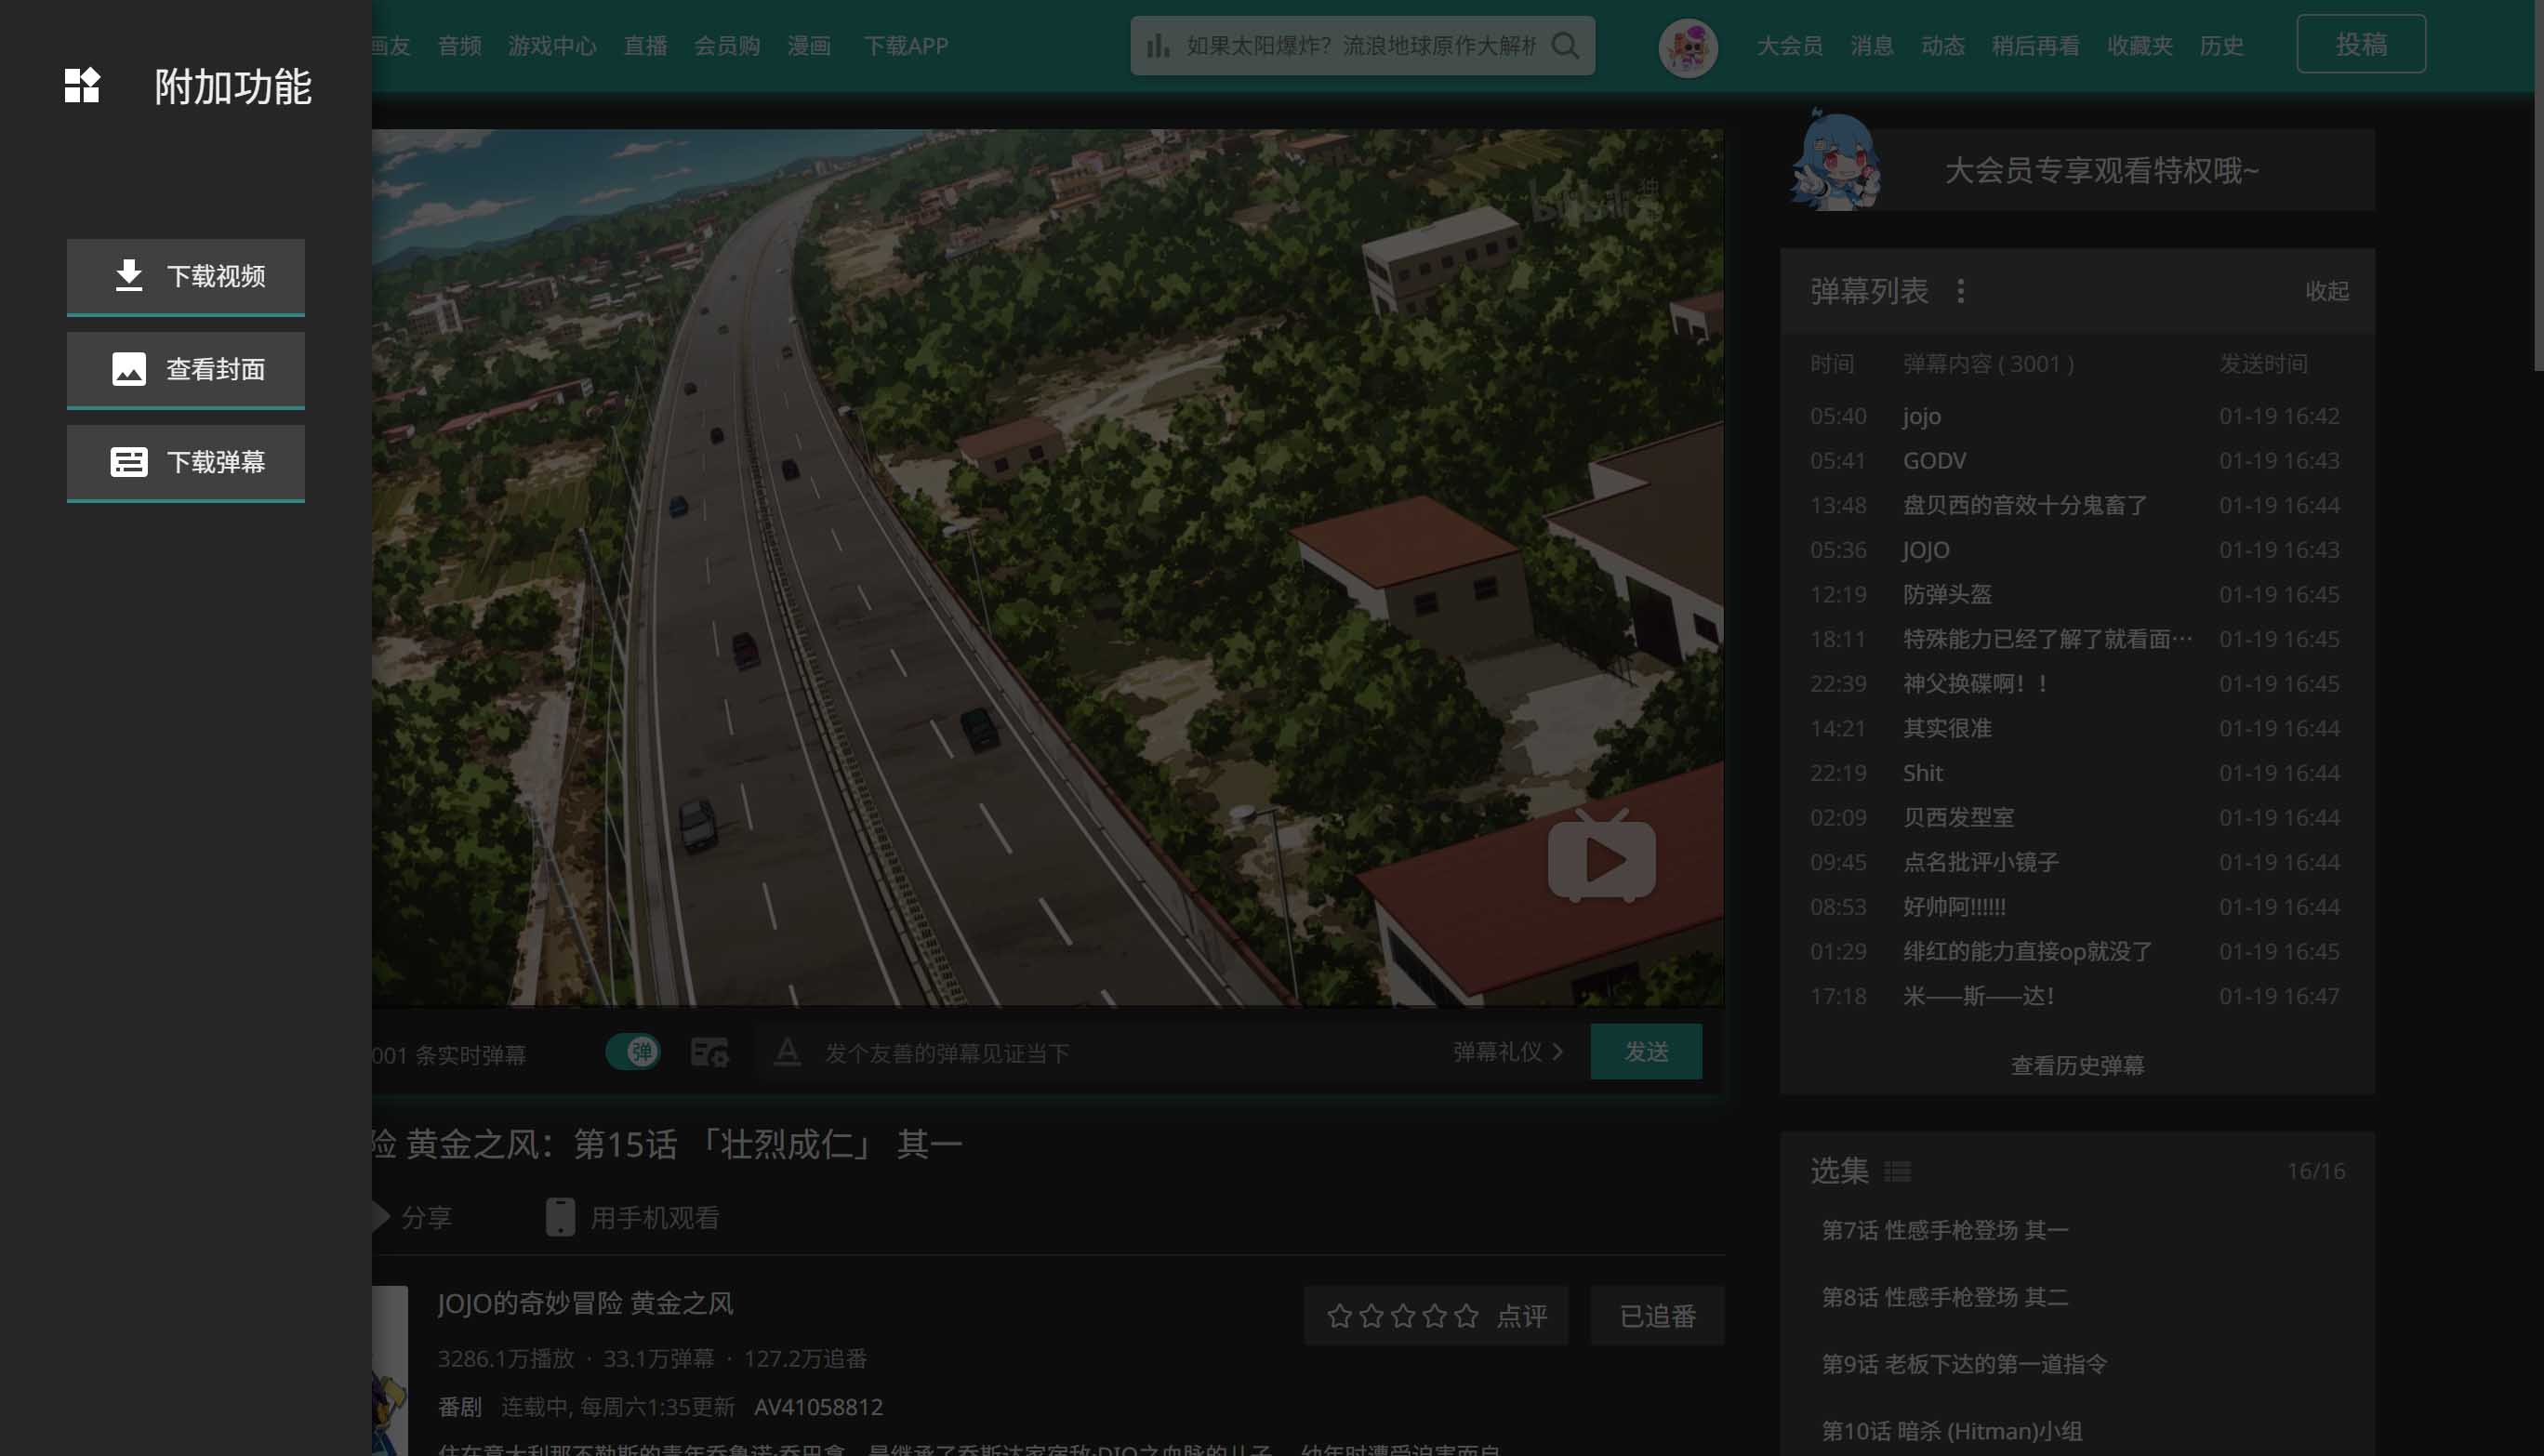The width and height of the screenshot is (2544, 1456).
Task: Click the 附加功能 panel widget icon
Action: [x=82, y=86]
